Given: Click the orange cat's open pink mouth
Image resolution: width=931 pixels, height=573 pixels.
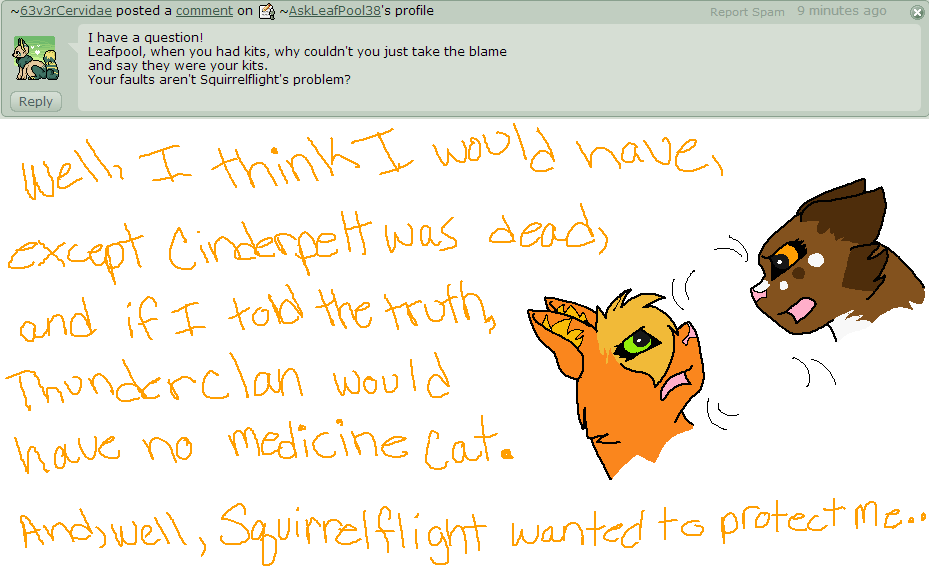Looking at the screenshot, I should 677,382.
